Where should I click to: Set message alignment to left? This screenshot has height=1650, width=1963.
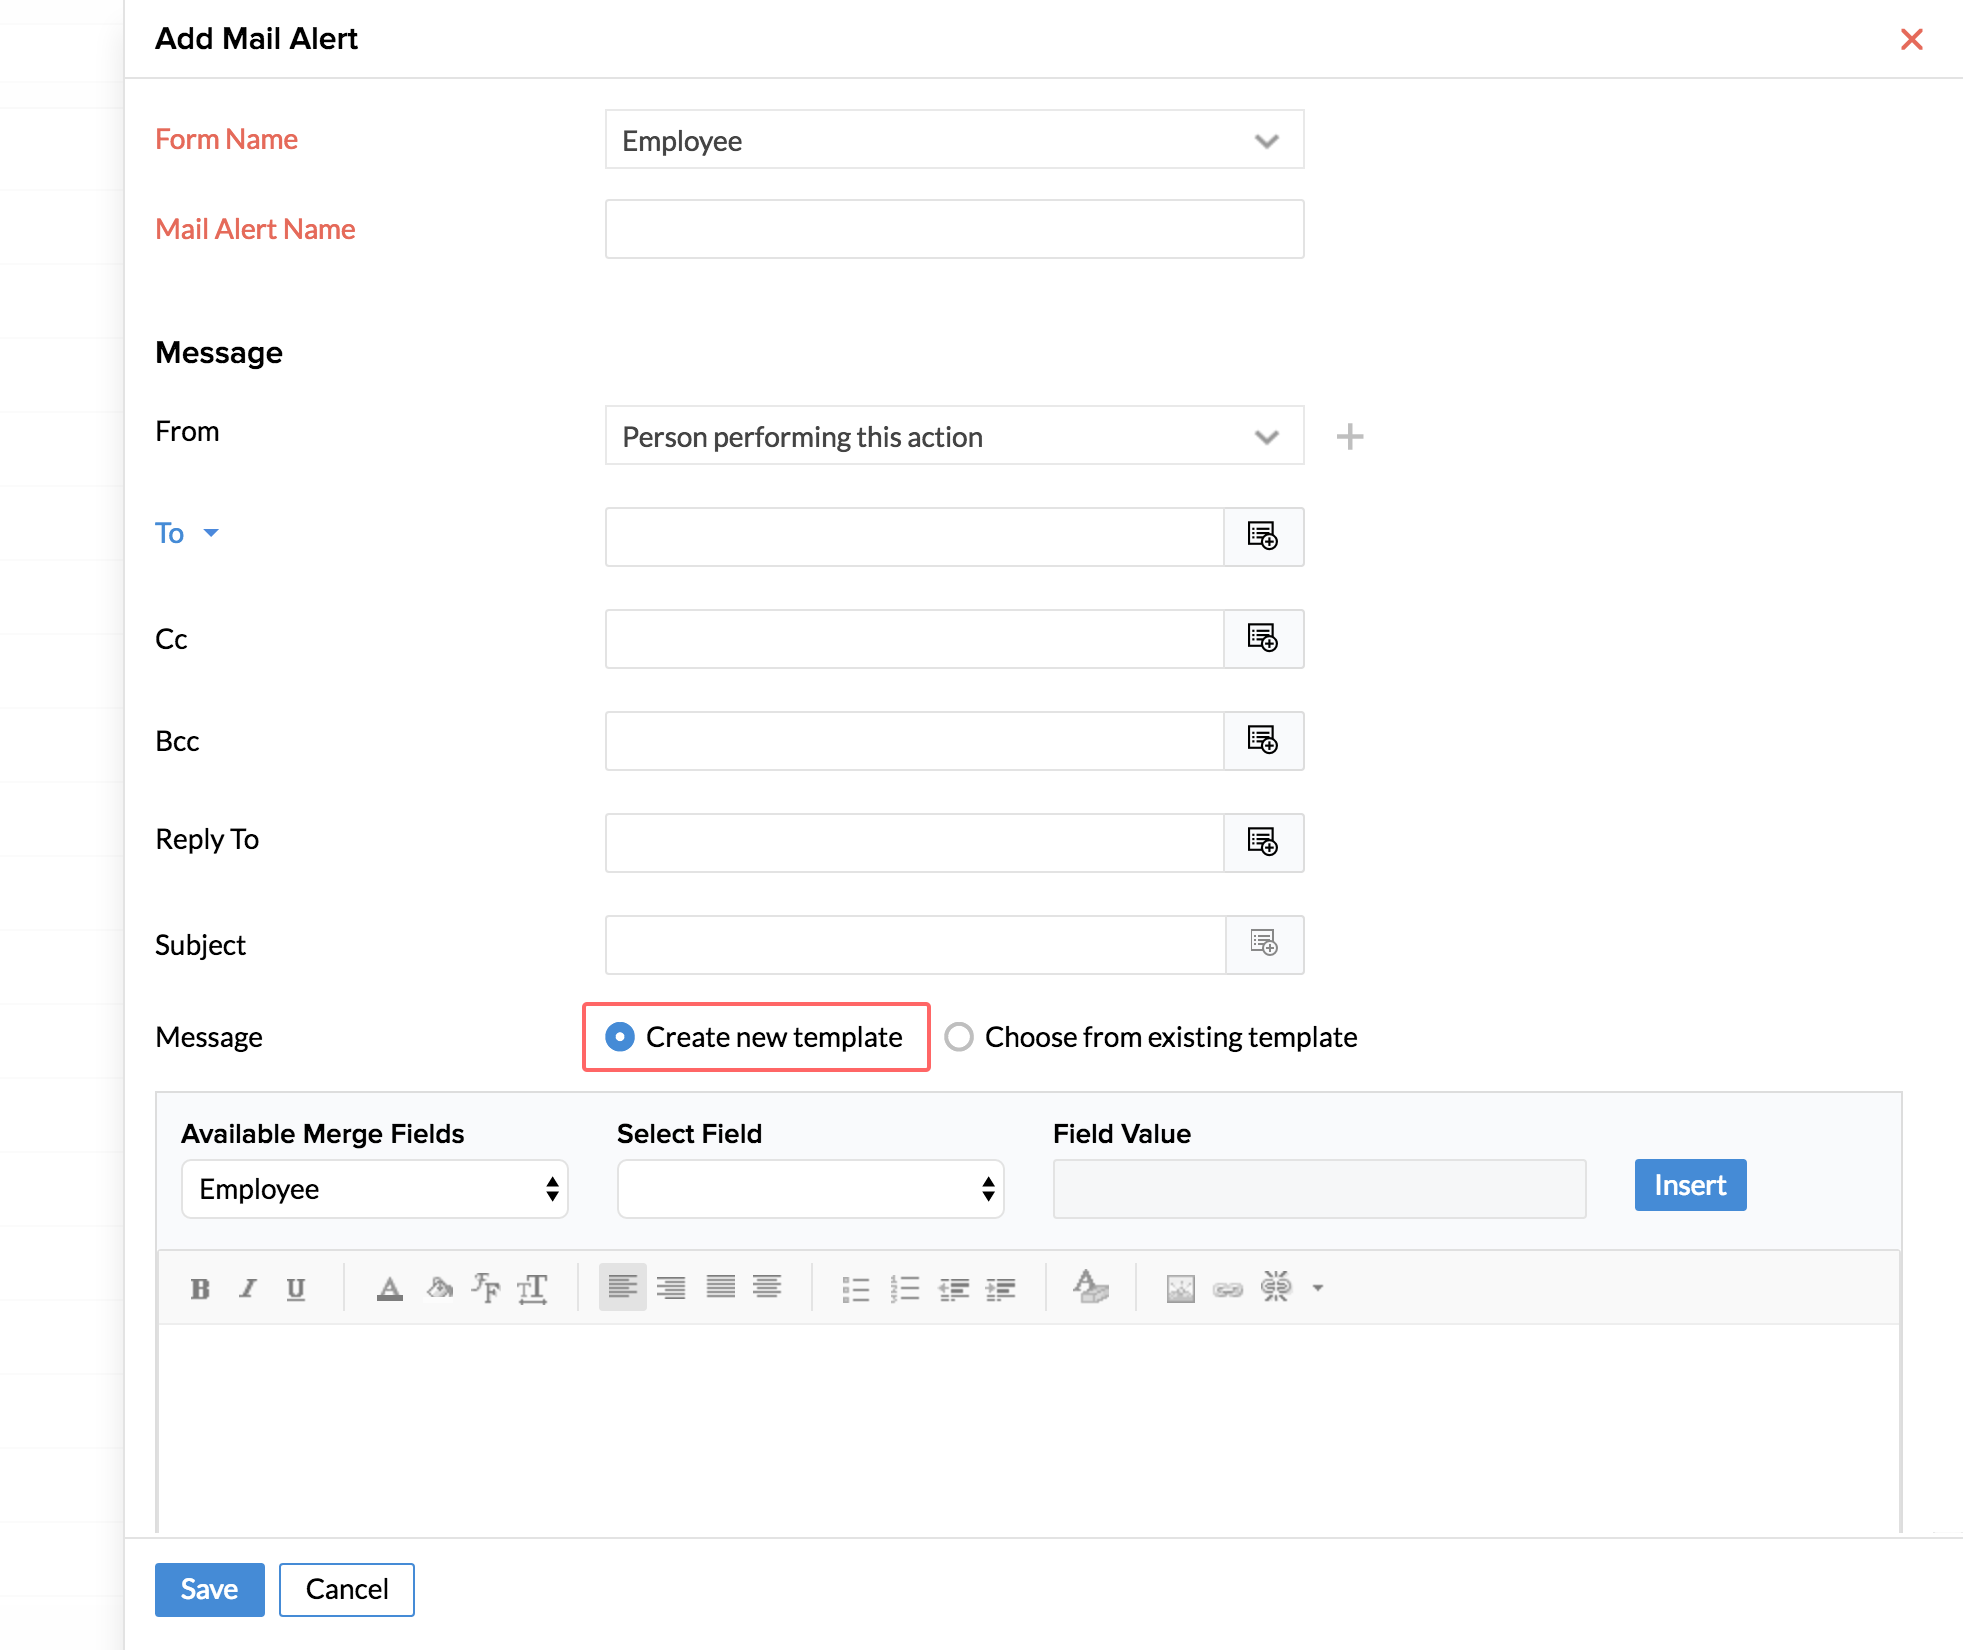tap(622, 1287)
